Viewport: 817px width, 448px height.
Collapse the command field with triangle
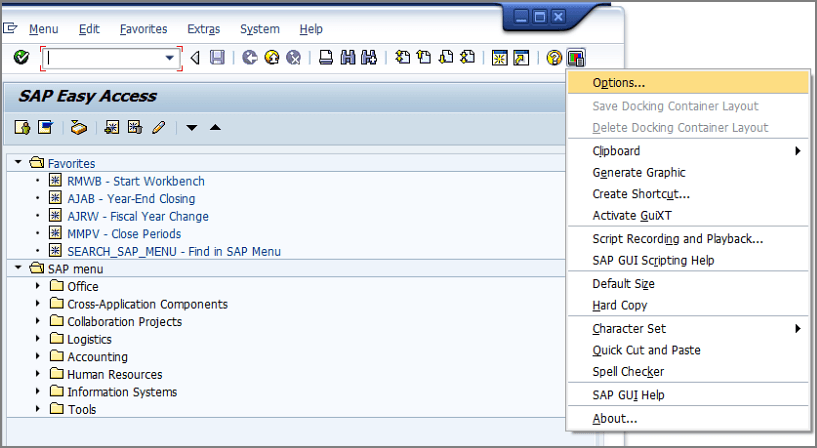(x=195, y=57)
